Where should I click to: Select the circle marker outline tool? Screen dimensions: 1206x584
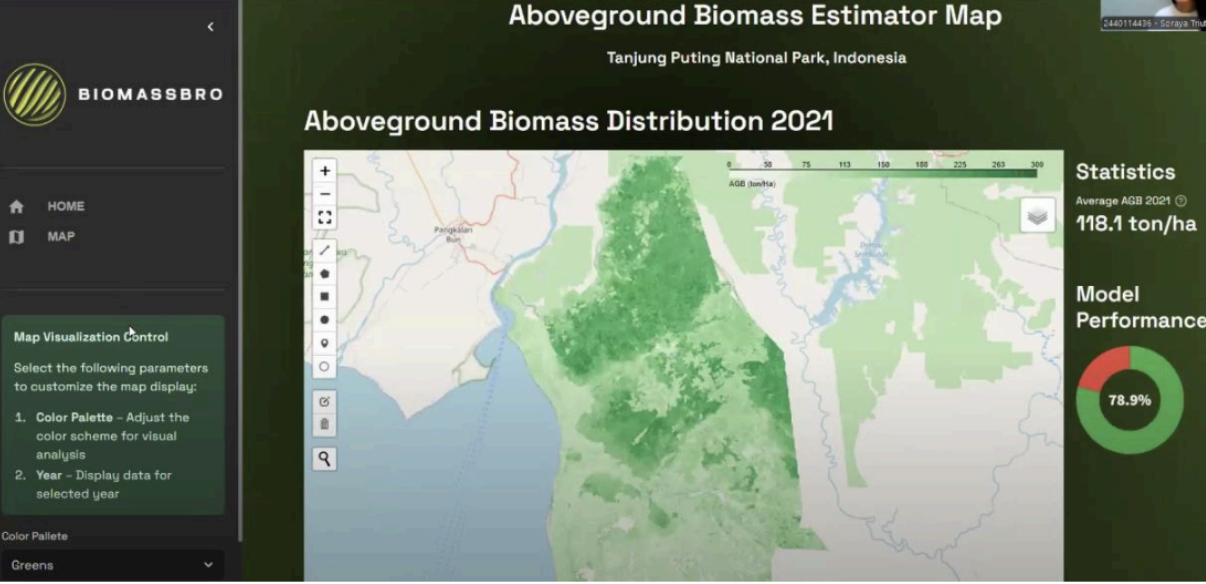(x=324, y=367)
